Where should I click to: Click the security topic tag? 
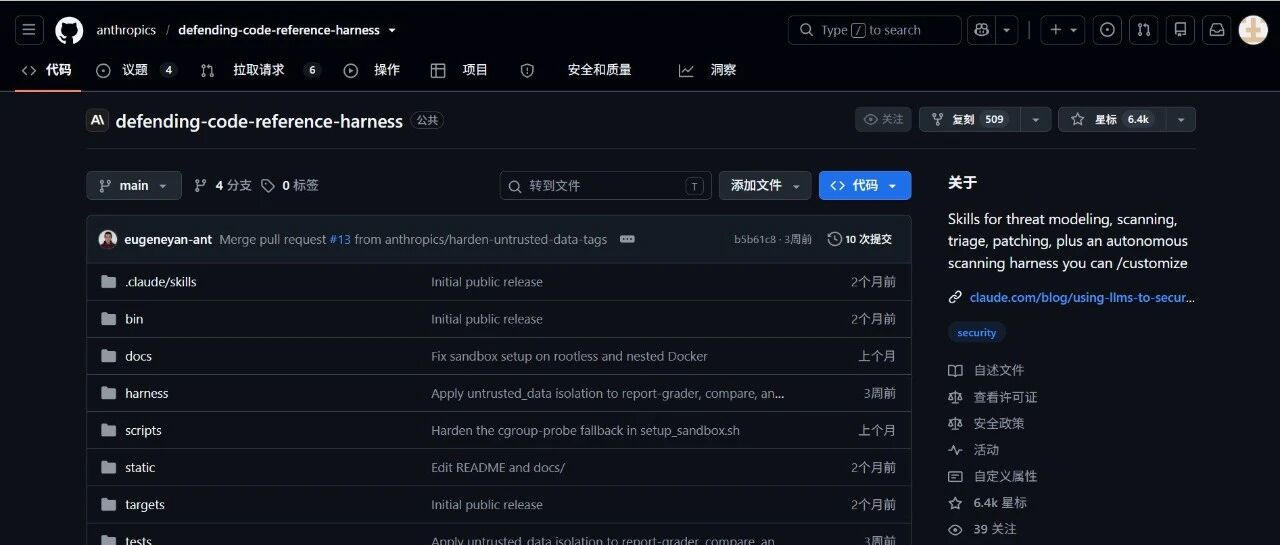click(977, 333)
